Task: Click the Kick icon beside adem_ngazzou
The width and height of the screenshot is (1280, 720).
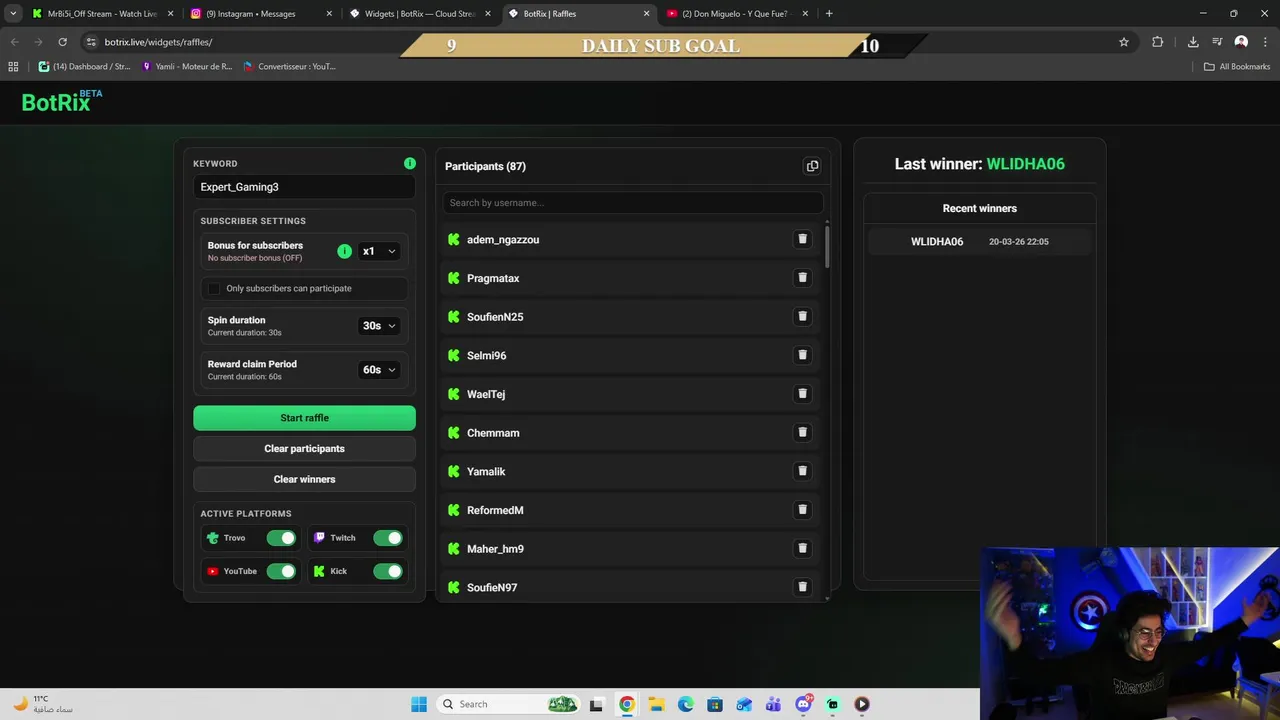Action: pyautogui.click(x=454, y=240)
